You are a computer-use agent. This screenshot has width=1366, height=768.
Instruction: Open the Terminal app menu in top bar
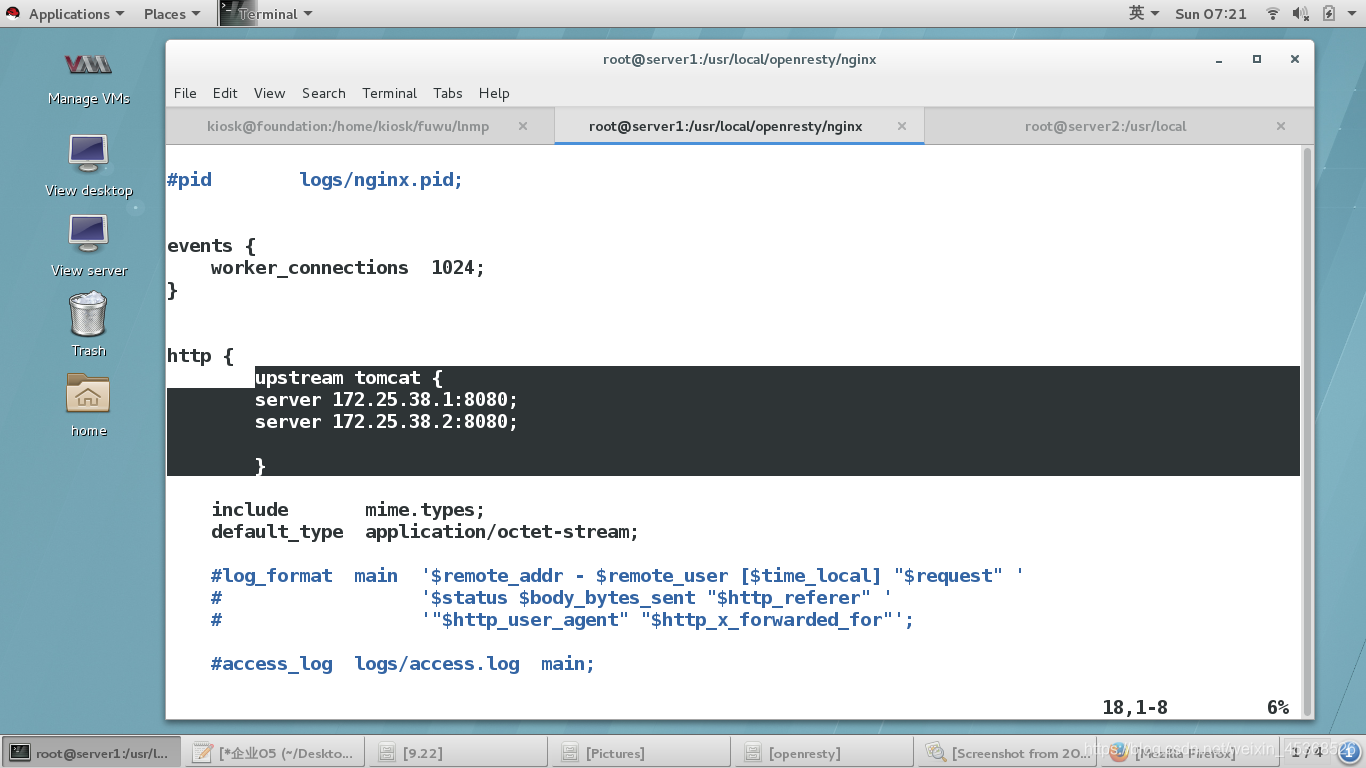(266, 14)
